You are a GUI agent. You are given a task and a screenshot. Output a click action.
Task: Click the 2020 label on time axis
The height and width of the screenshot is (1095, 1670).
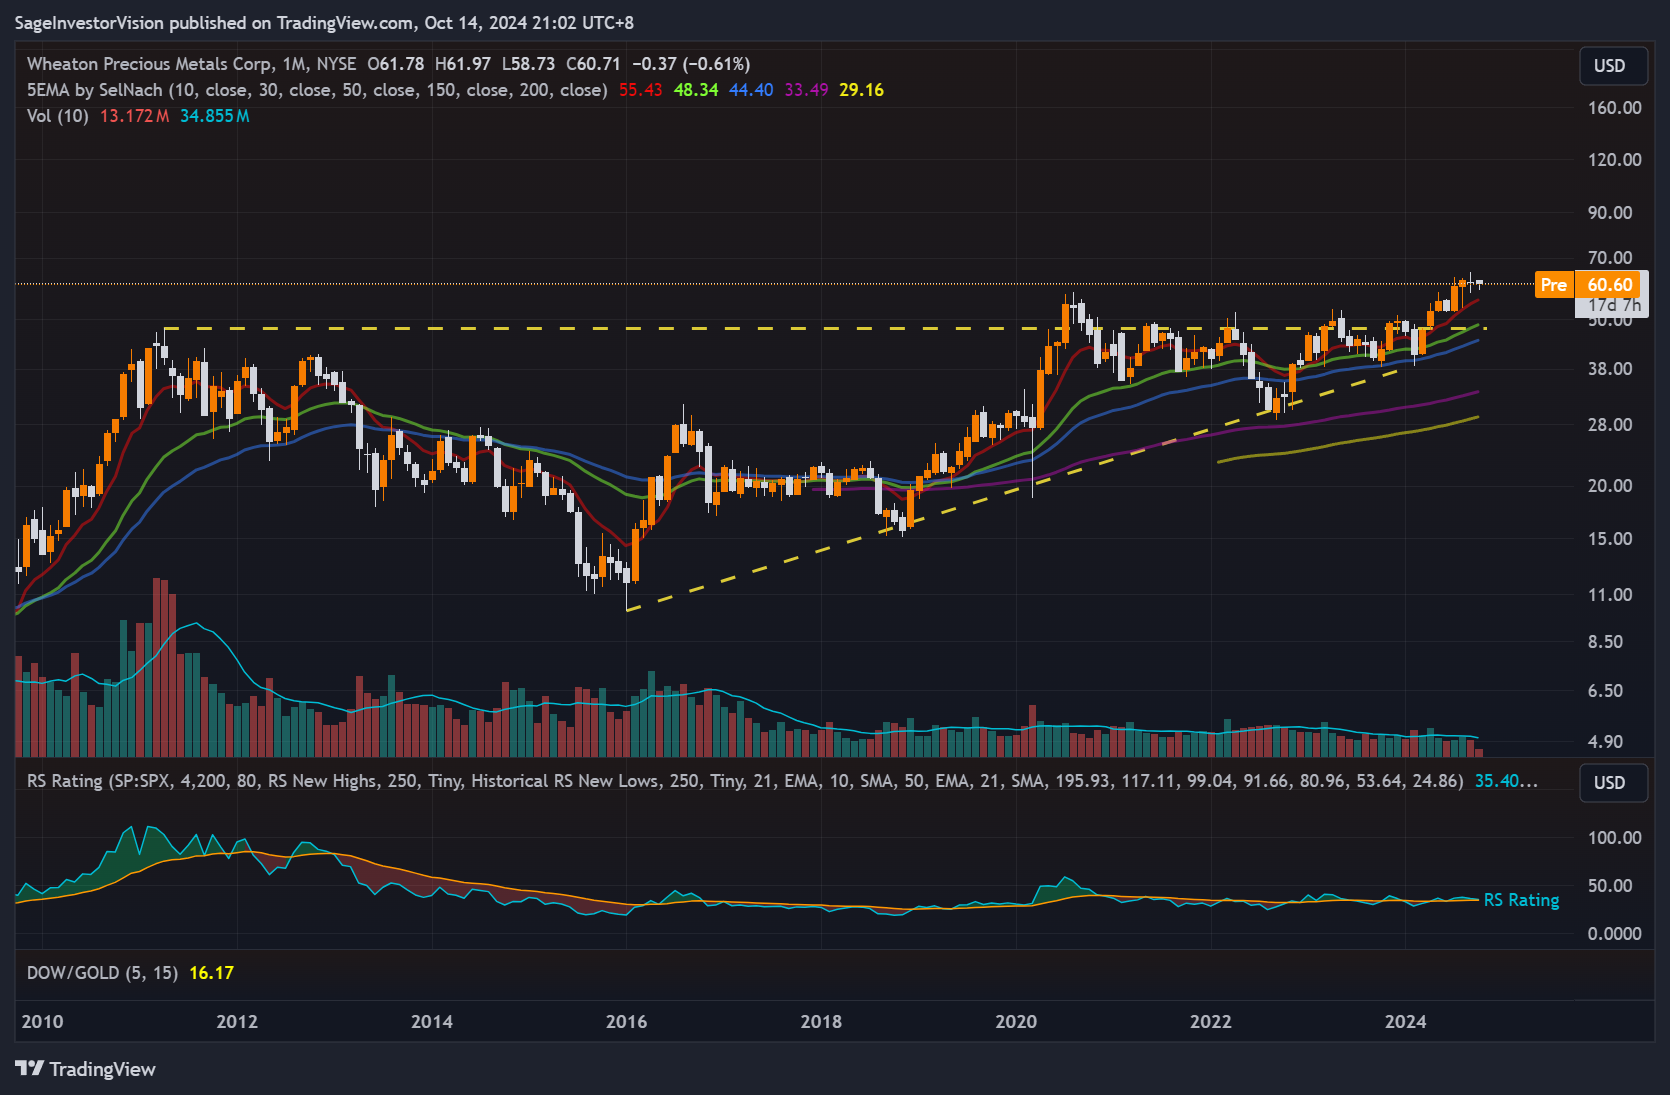point(1016,1022)
